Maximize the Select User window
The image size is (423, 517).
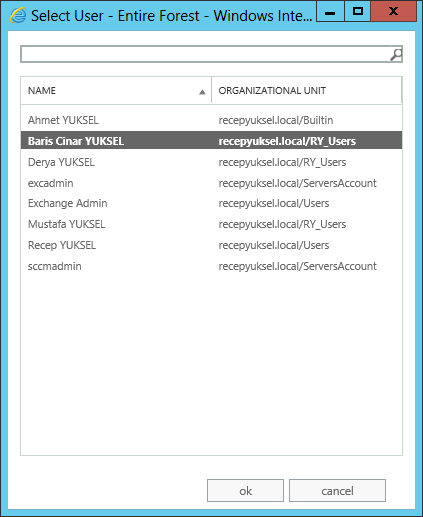point(358,12)
